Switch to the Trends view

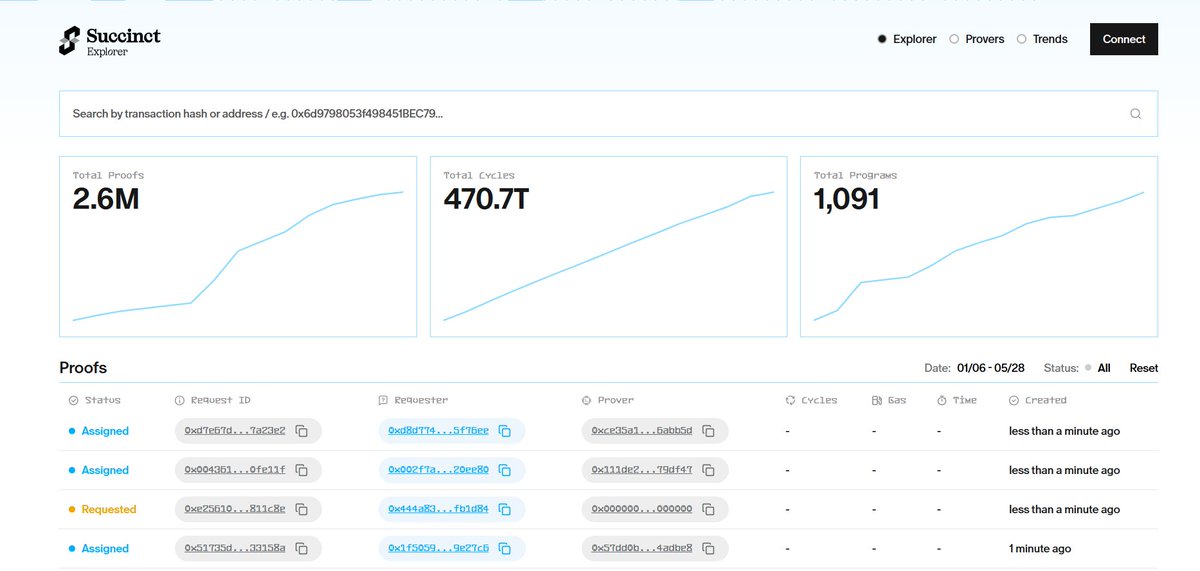pos(1042,39)
